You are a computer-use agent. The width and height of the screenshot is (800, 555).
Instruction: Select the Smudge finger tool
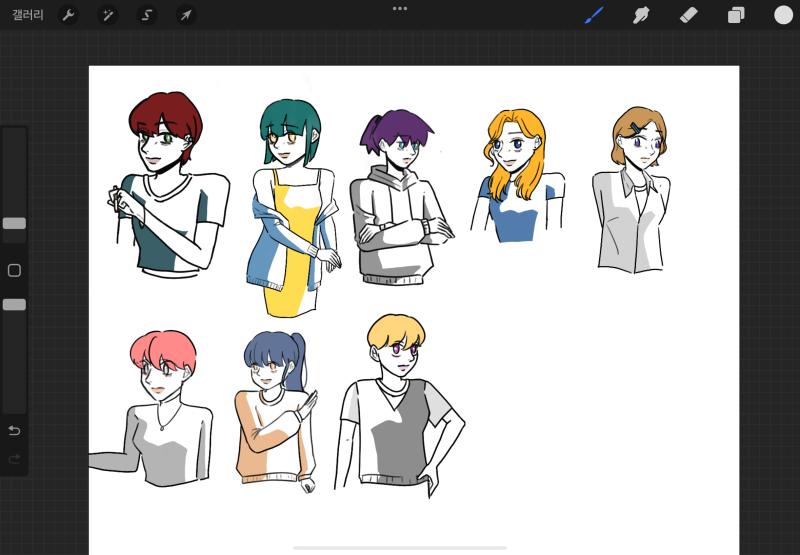click(641, 15)
